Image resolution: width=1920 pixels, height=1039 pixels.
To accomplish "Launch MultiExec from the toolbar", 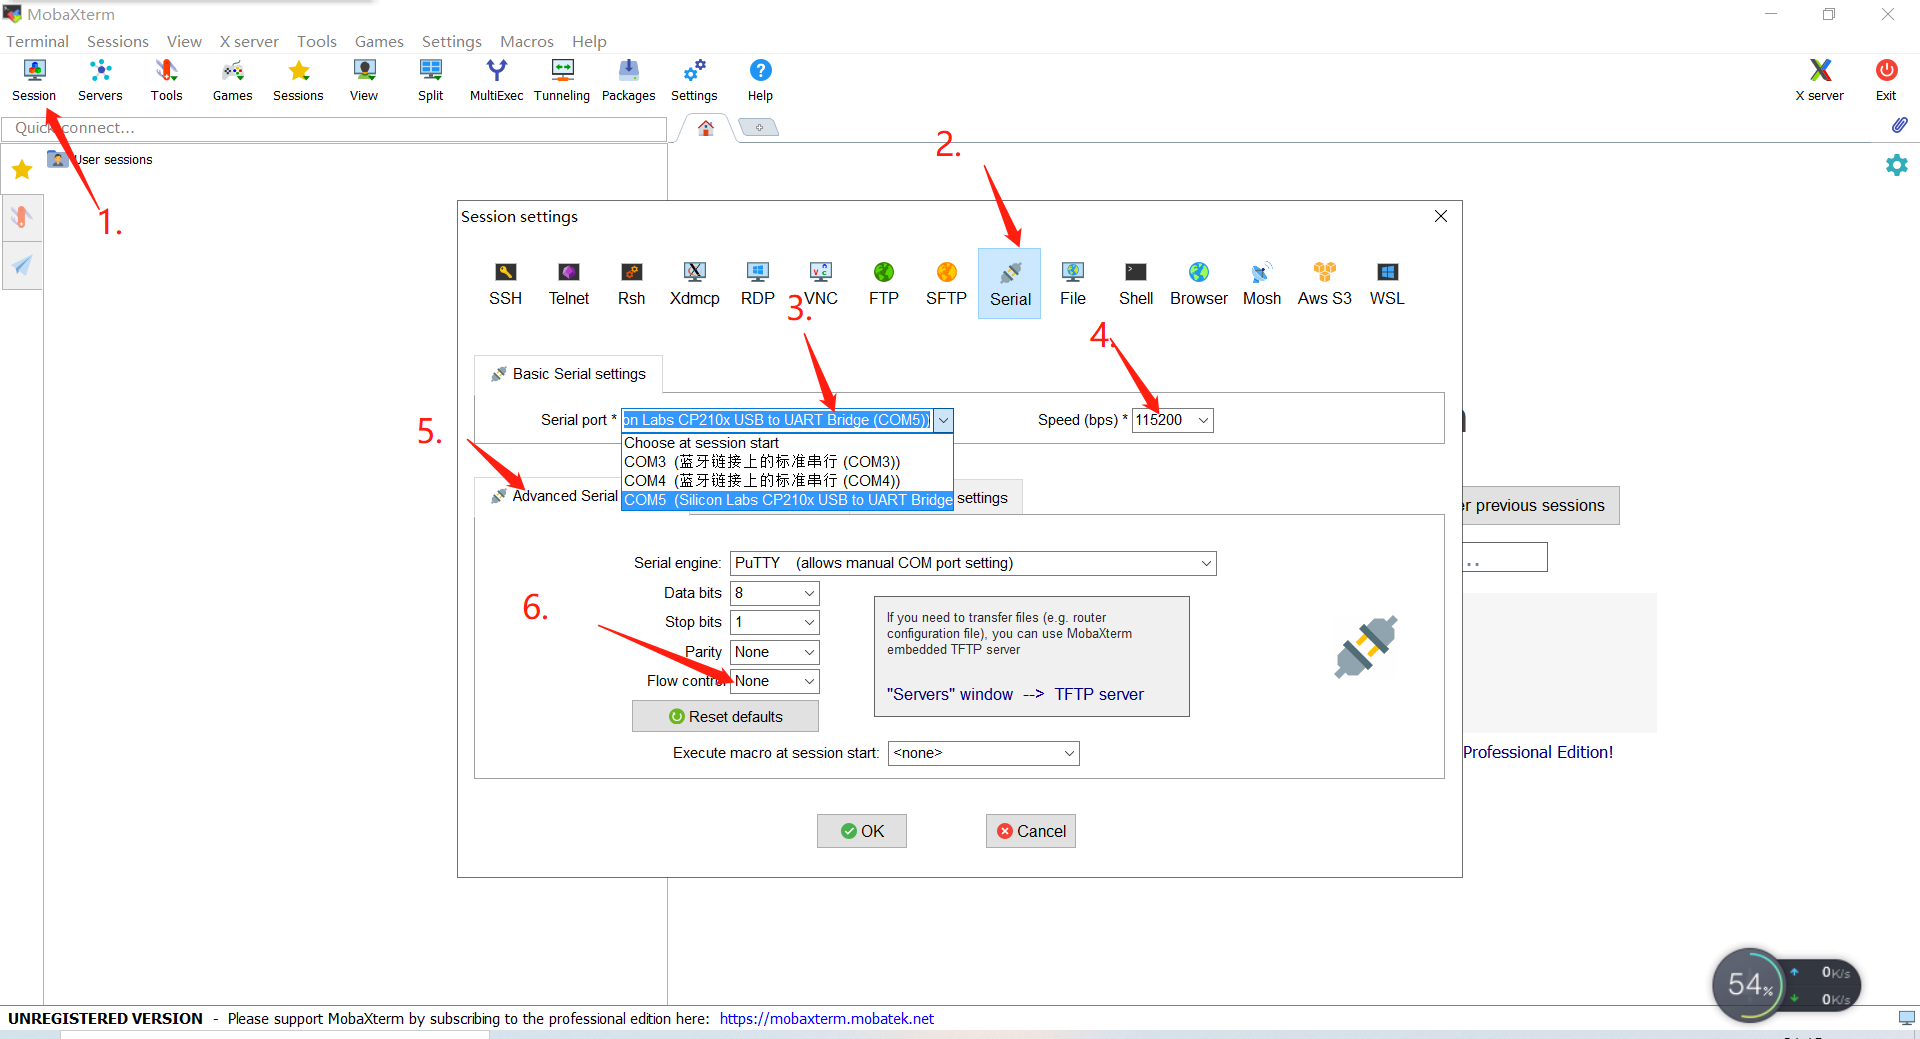I will (496, 80).
